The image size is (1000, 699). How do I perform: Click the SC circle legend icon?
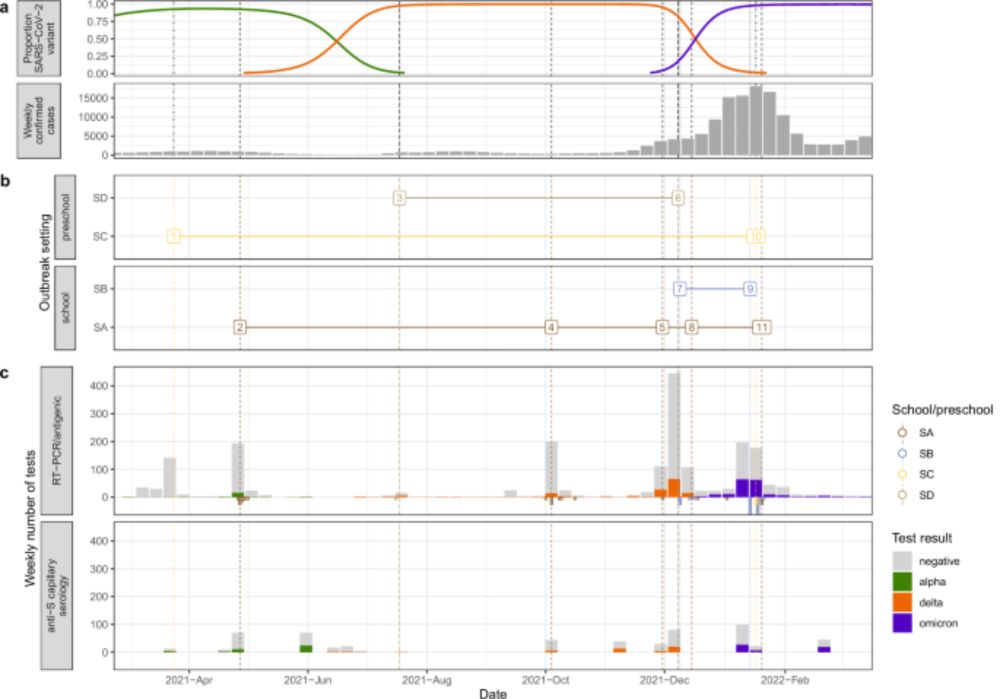(902, 474)
